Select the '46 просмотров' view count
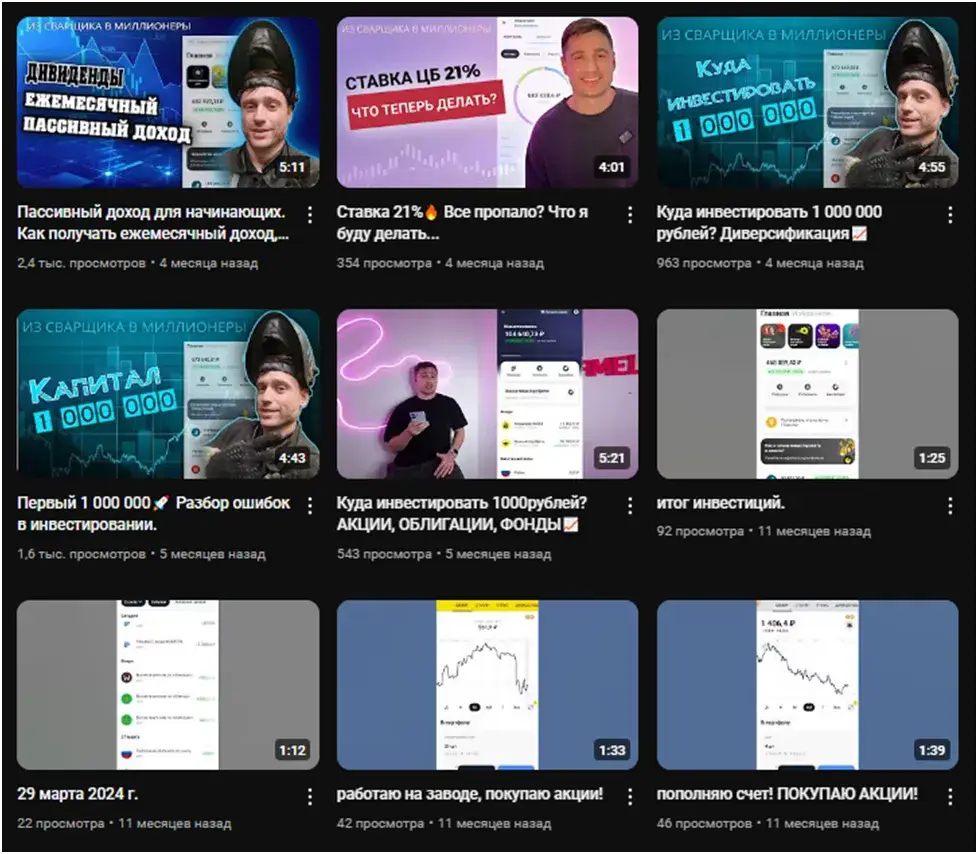Viewport: 978px width, 854px height. pyautogui.click(x=704, y=823)
